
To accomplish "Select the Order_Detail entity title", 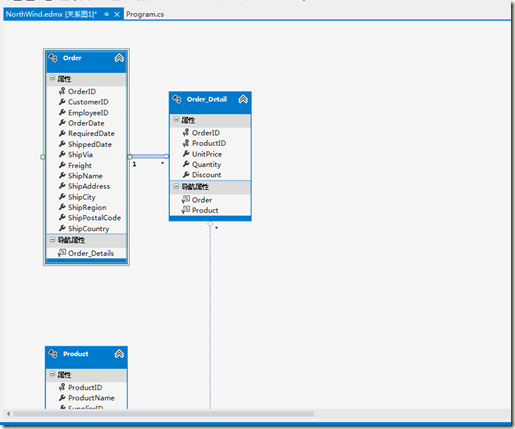I will pos(207,99).
